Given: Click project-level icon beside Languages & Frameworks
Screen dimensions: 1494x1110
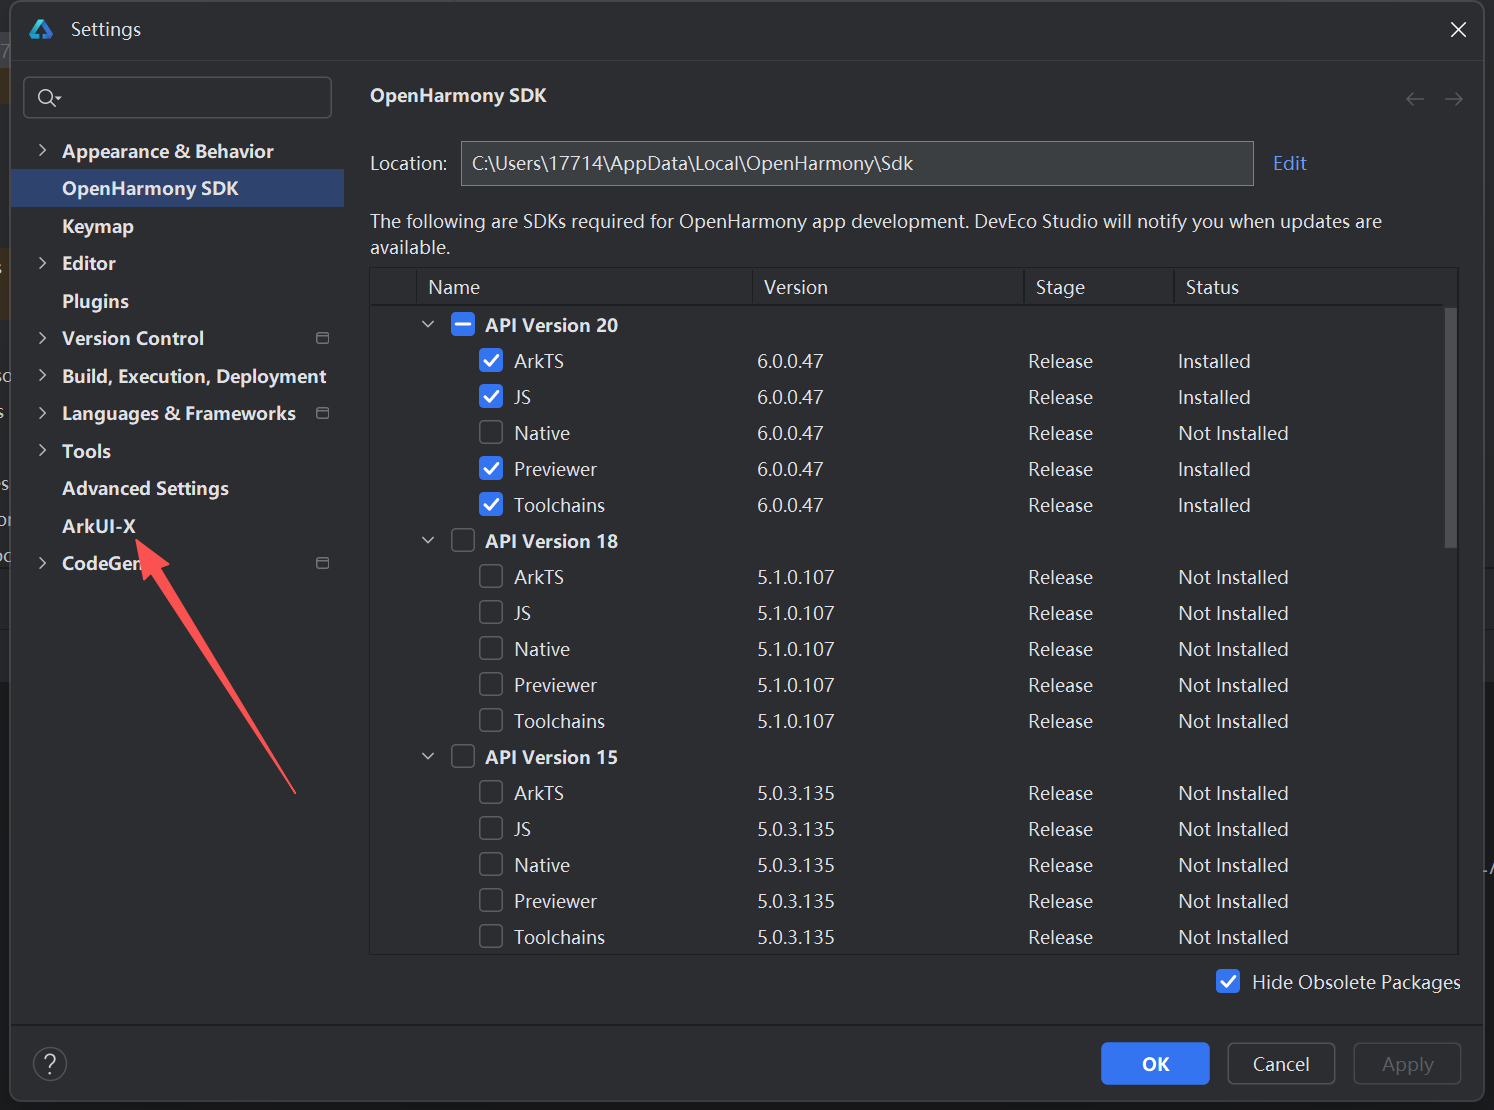Looking at the screenshot, I should point(322,413).
